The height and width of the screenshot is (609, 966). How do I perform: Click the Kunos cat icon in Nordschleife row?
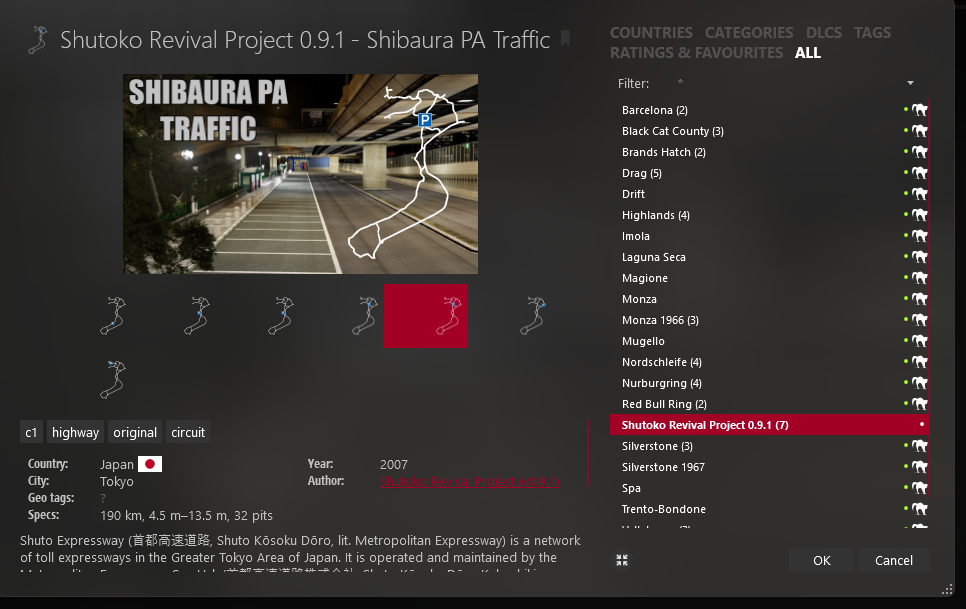920,361
